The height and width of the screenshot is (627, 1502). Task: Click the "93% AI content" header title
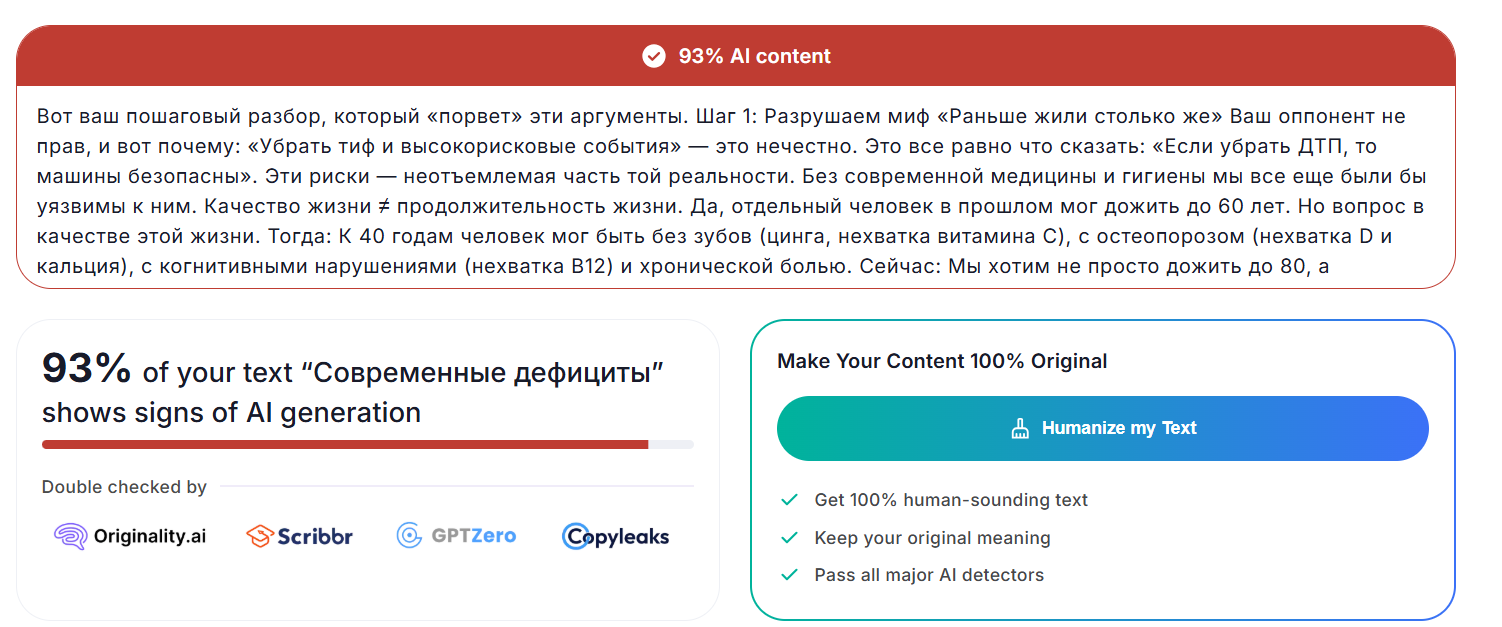click(x=754, y=56)
